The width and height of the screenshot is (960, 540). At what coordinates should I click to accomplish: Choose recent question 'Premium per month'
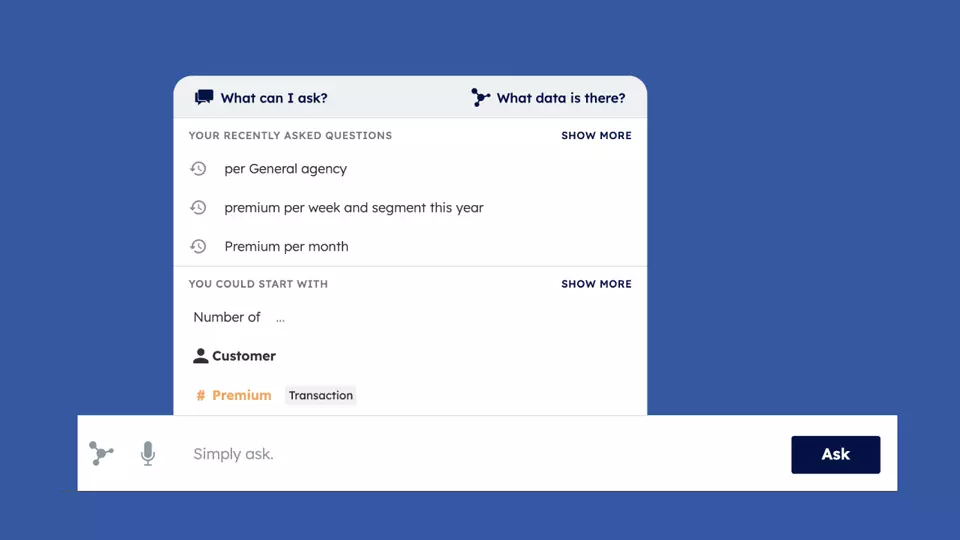(x=286, y=247)
